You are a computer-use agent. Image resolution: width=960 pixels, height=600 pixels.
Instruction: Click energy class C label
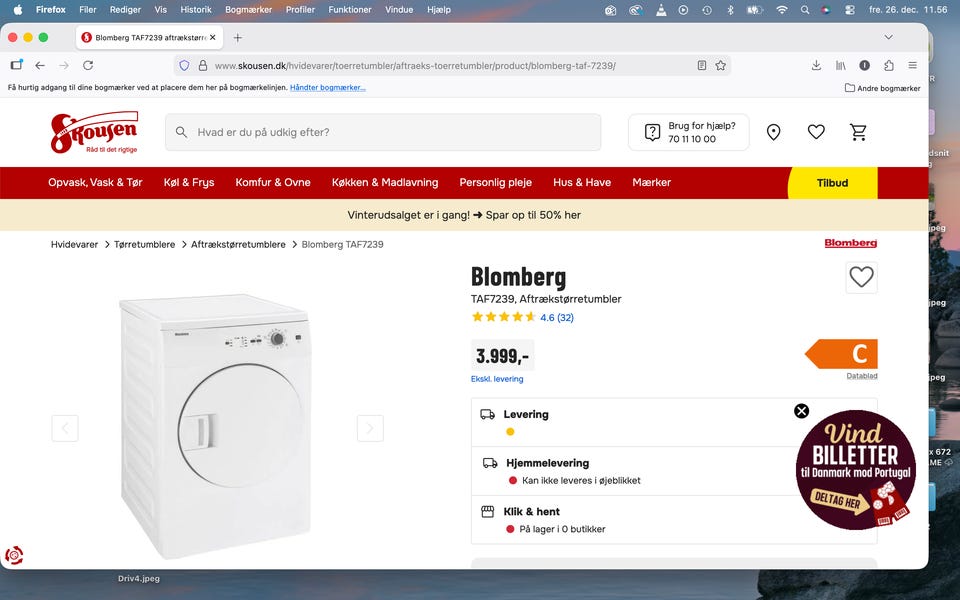coord(842,354)
